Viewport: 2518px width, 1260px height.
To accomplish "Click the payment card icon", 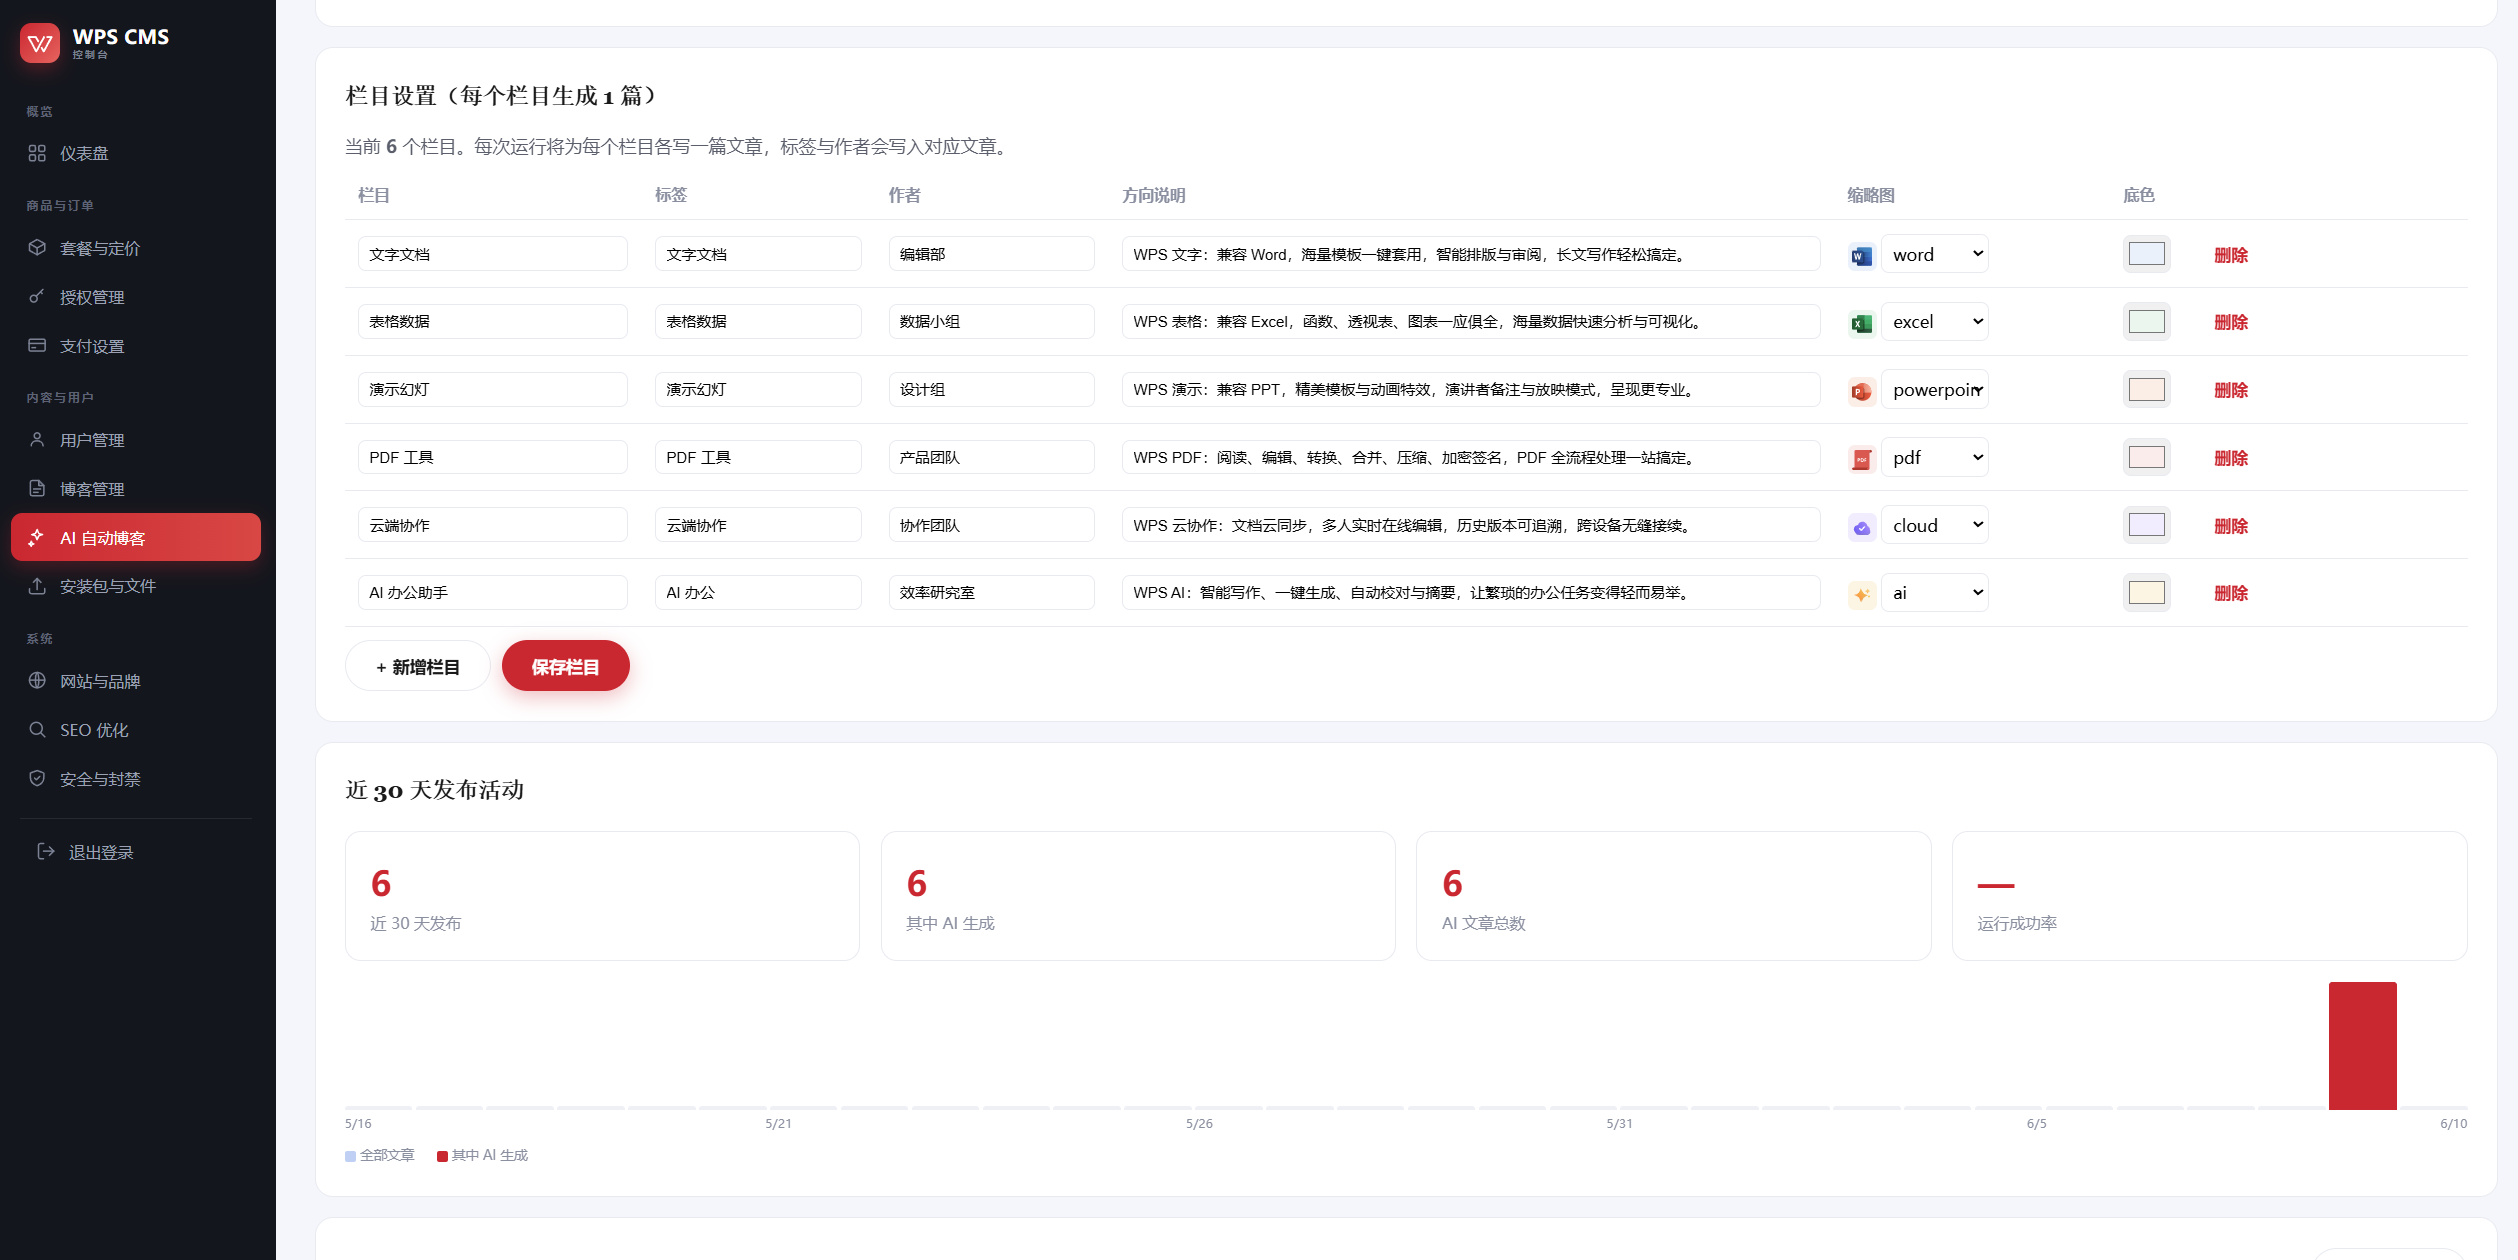I will pyautogui.click(x=37, y=345).
